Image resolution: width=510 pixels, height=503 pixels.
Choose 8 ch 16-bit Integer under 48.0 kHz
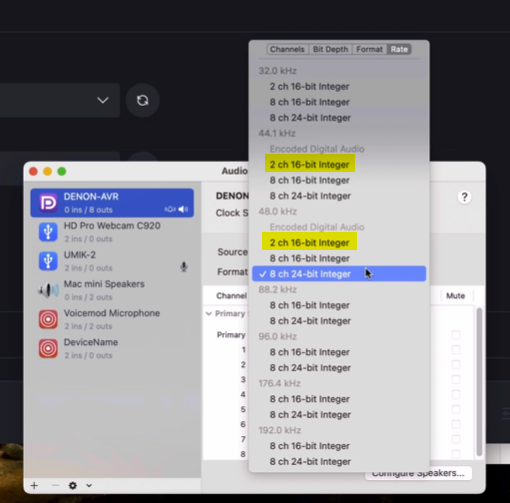(x=339, y=258)
